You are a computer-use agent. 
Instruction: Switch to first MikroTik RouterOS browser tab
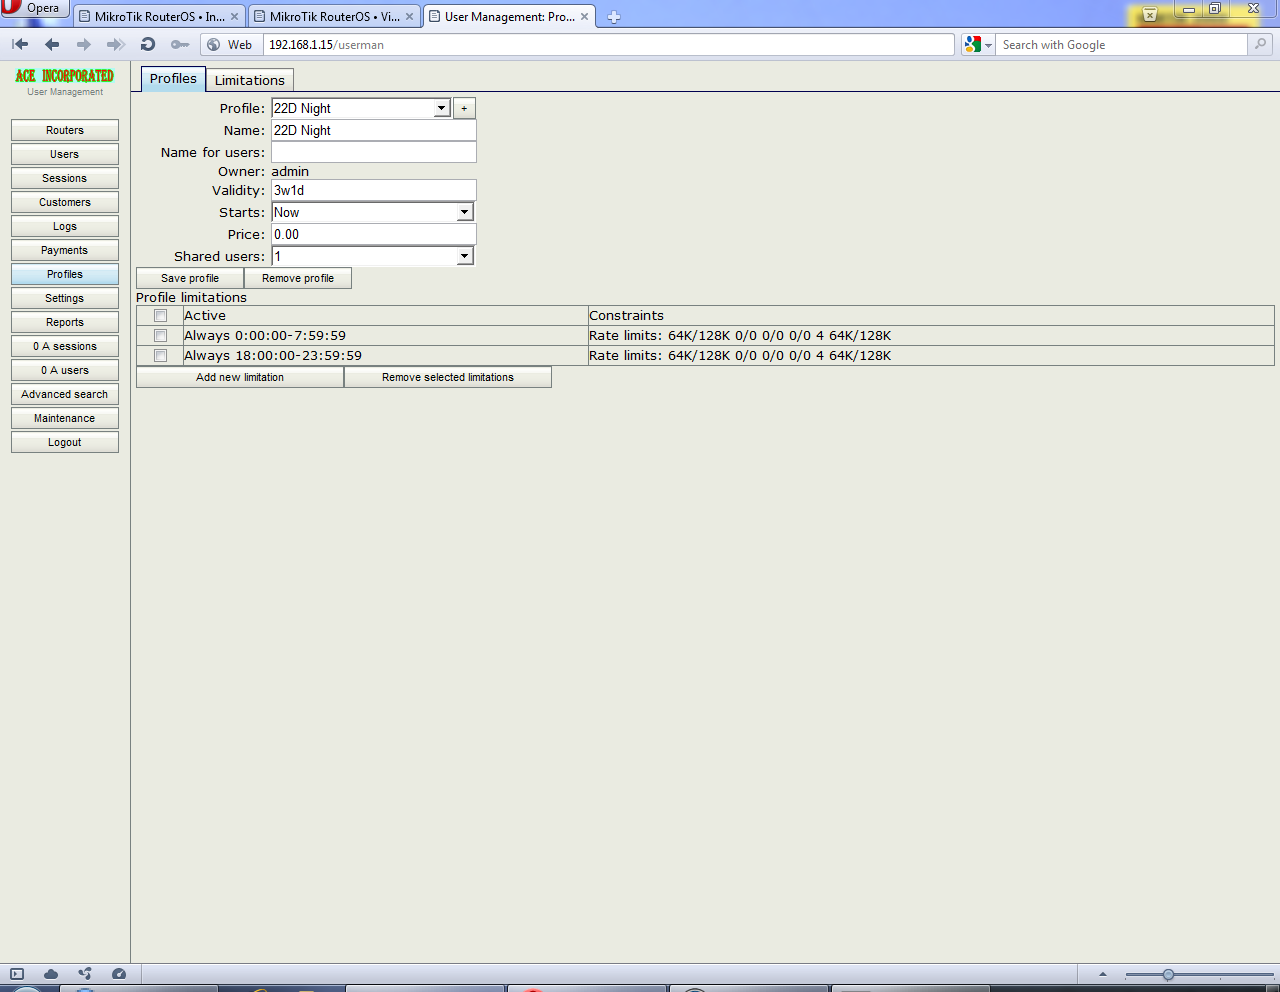pyautogui.click(x=160, y=17)
